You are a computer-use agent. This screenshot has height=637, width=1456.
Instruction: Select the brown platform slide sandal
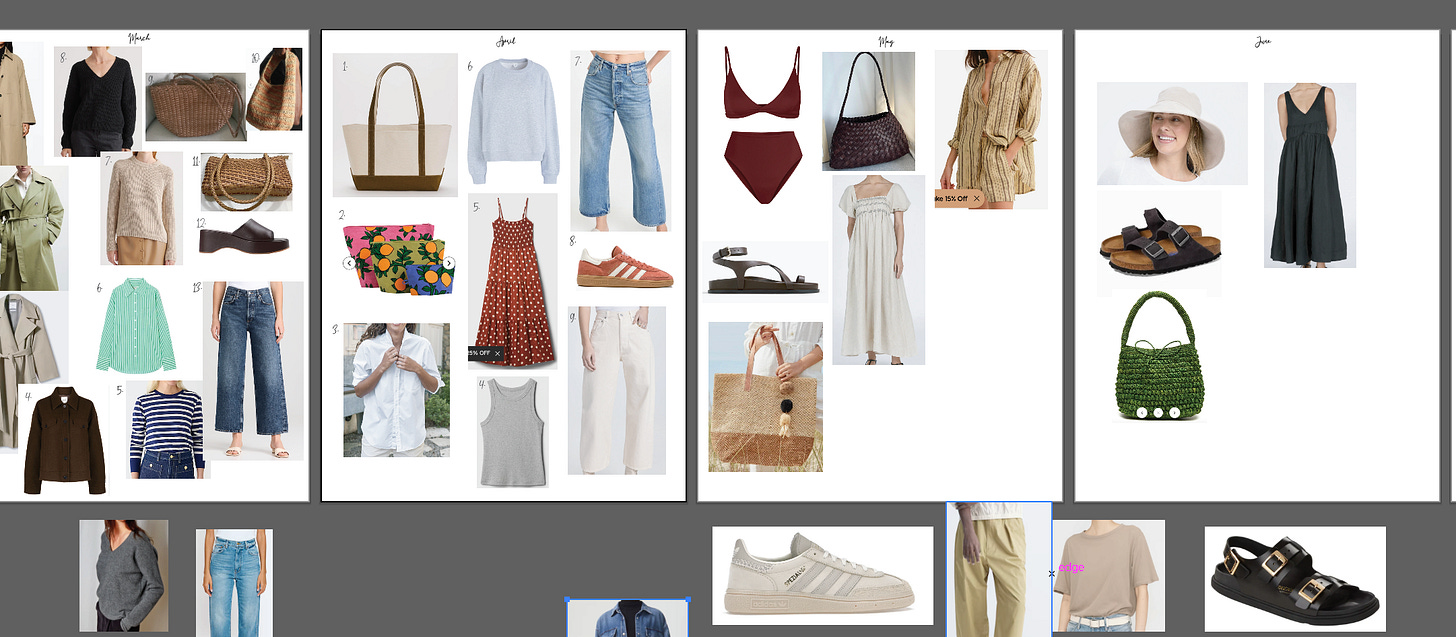(245, 240)
